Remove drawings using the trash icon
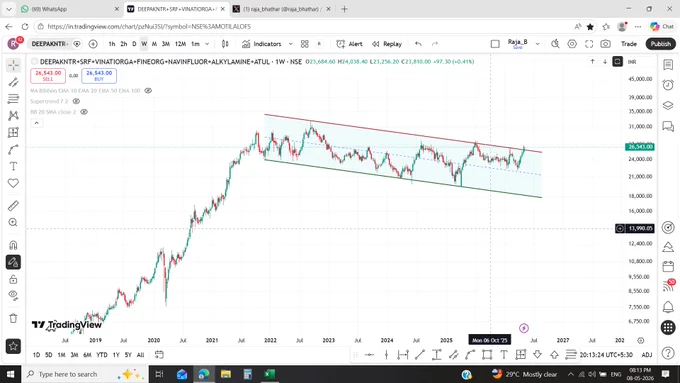680x383 pixels. [x=13, y=318]
